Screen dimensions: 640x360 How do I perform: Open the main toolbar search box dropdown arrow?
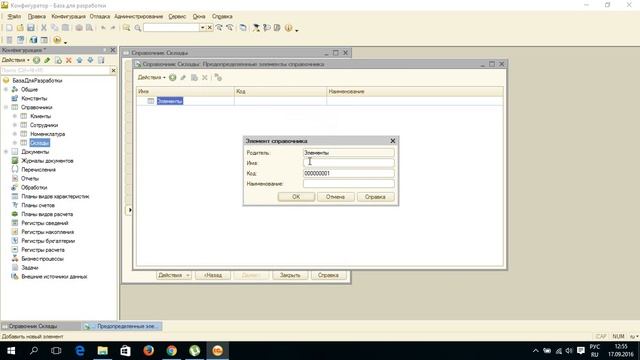click(202, 28)
